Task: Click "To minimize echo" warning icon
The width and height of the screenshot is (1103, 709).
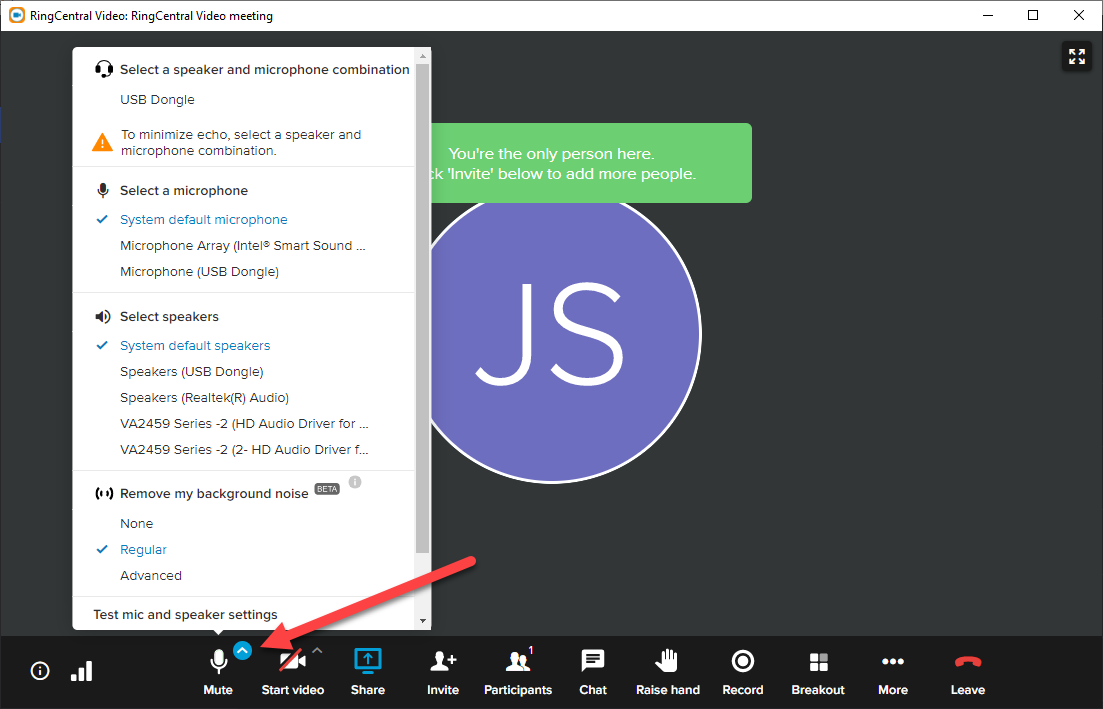Action: (102, 142)
